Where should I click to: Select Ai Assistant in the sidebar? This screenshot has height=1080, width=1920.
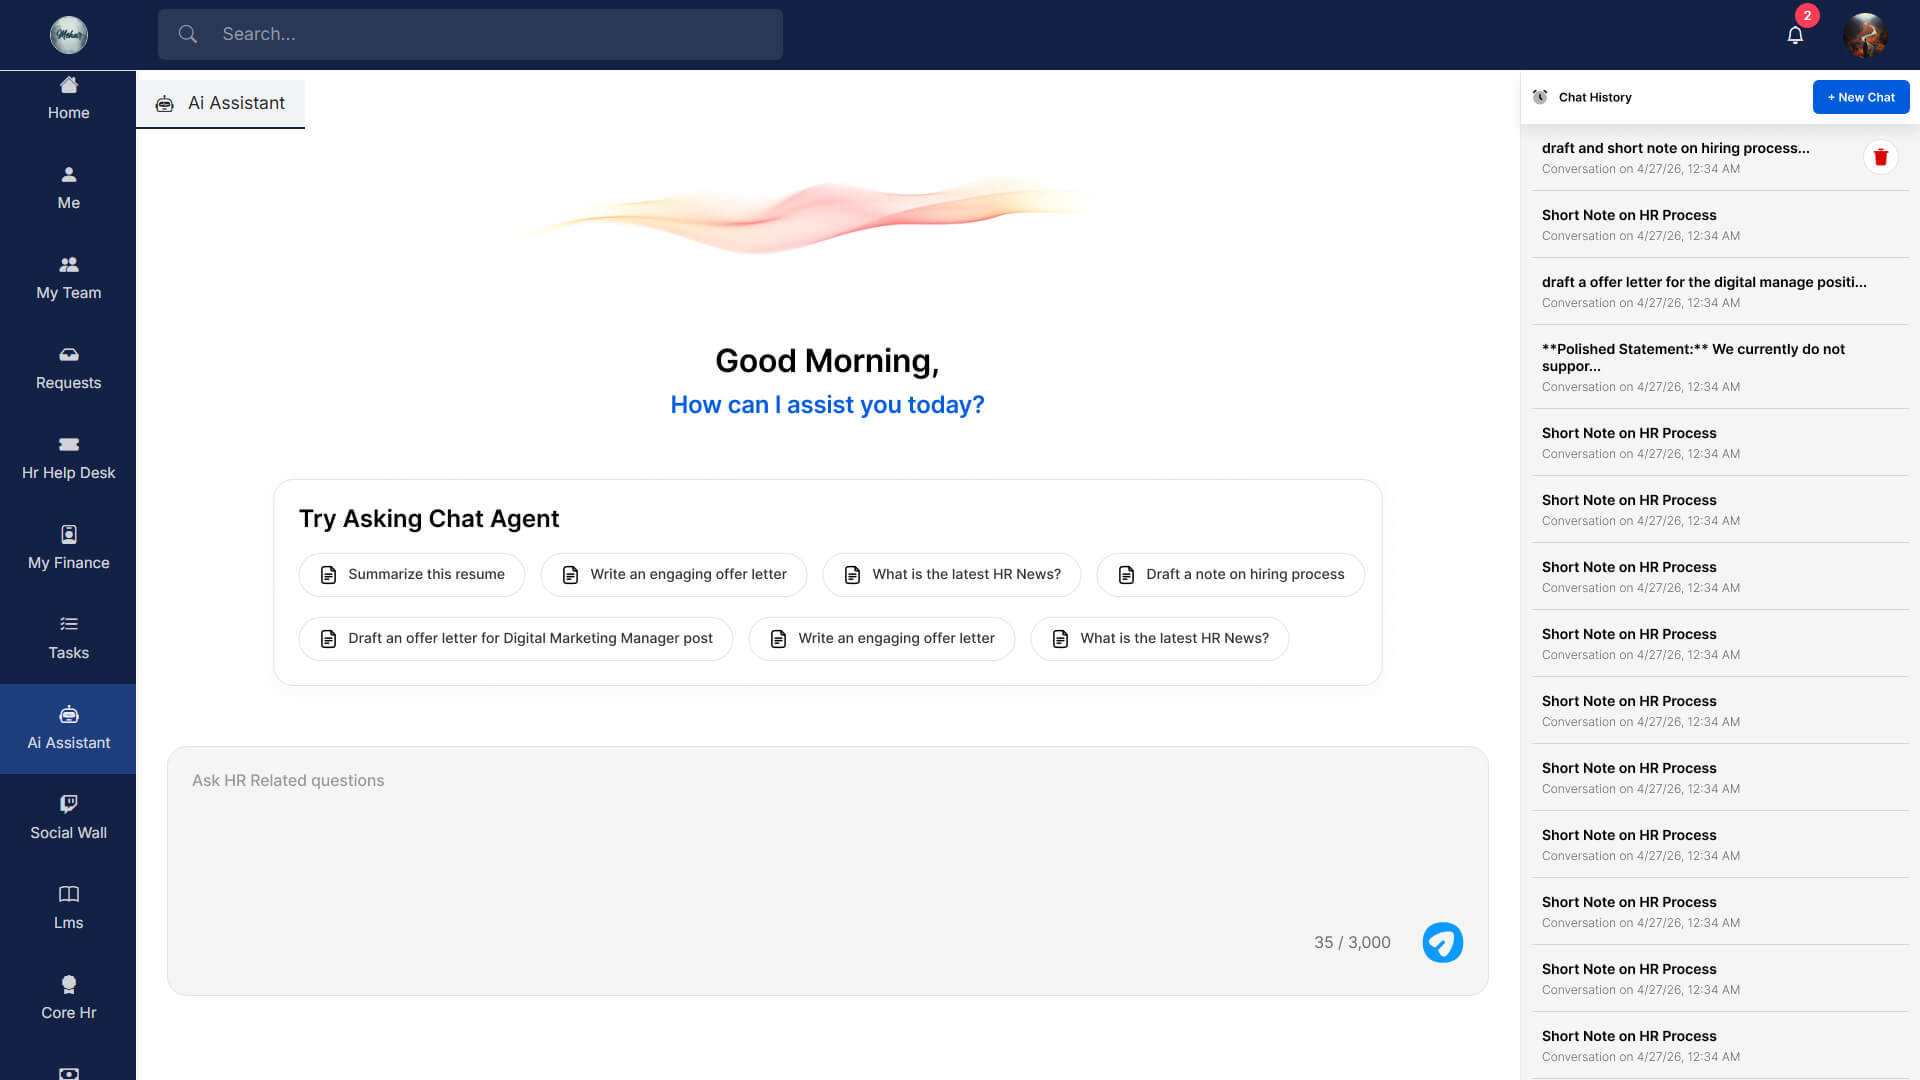click(x=68, y=729)
